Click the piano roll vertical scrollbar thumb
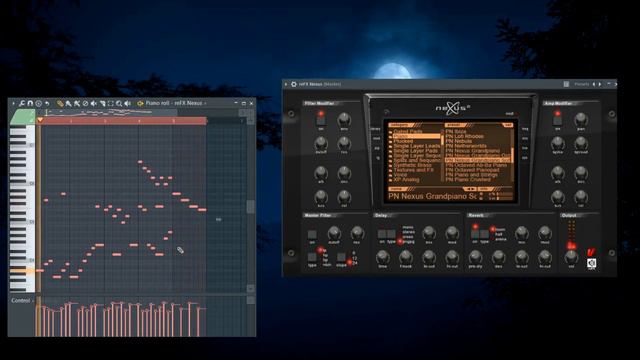Viewport: 640px width, 360px height. [251, 207]
